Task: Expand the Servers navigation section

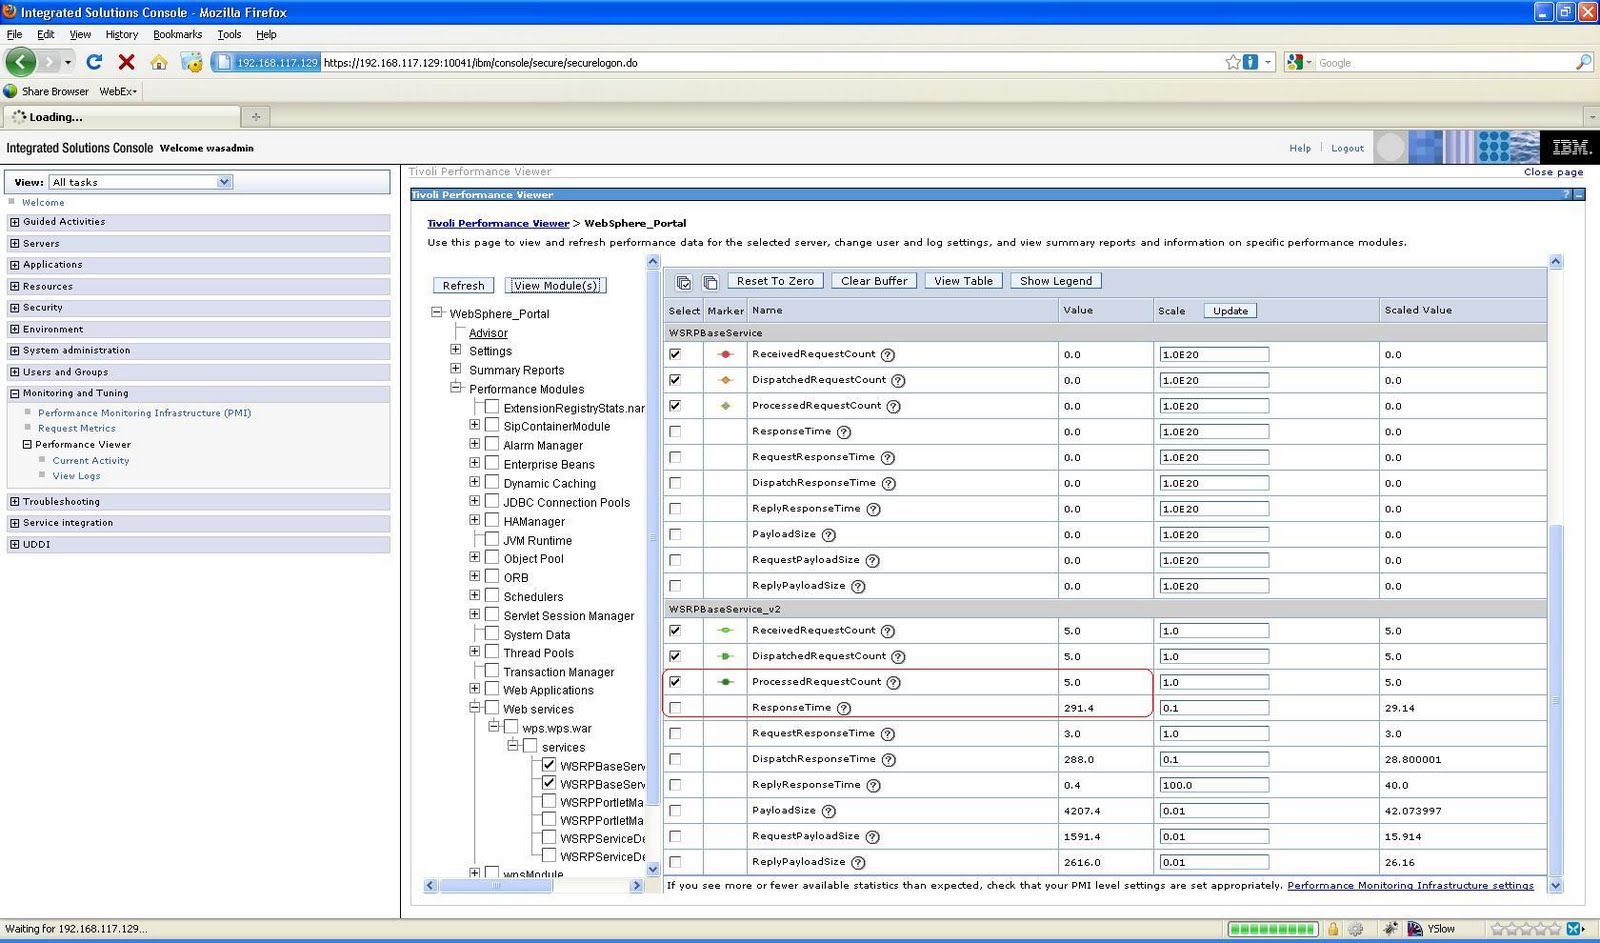Action: pyautogui.click(x=15, y=243)
